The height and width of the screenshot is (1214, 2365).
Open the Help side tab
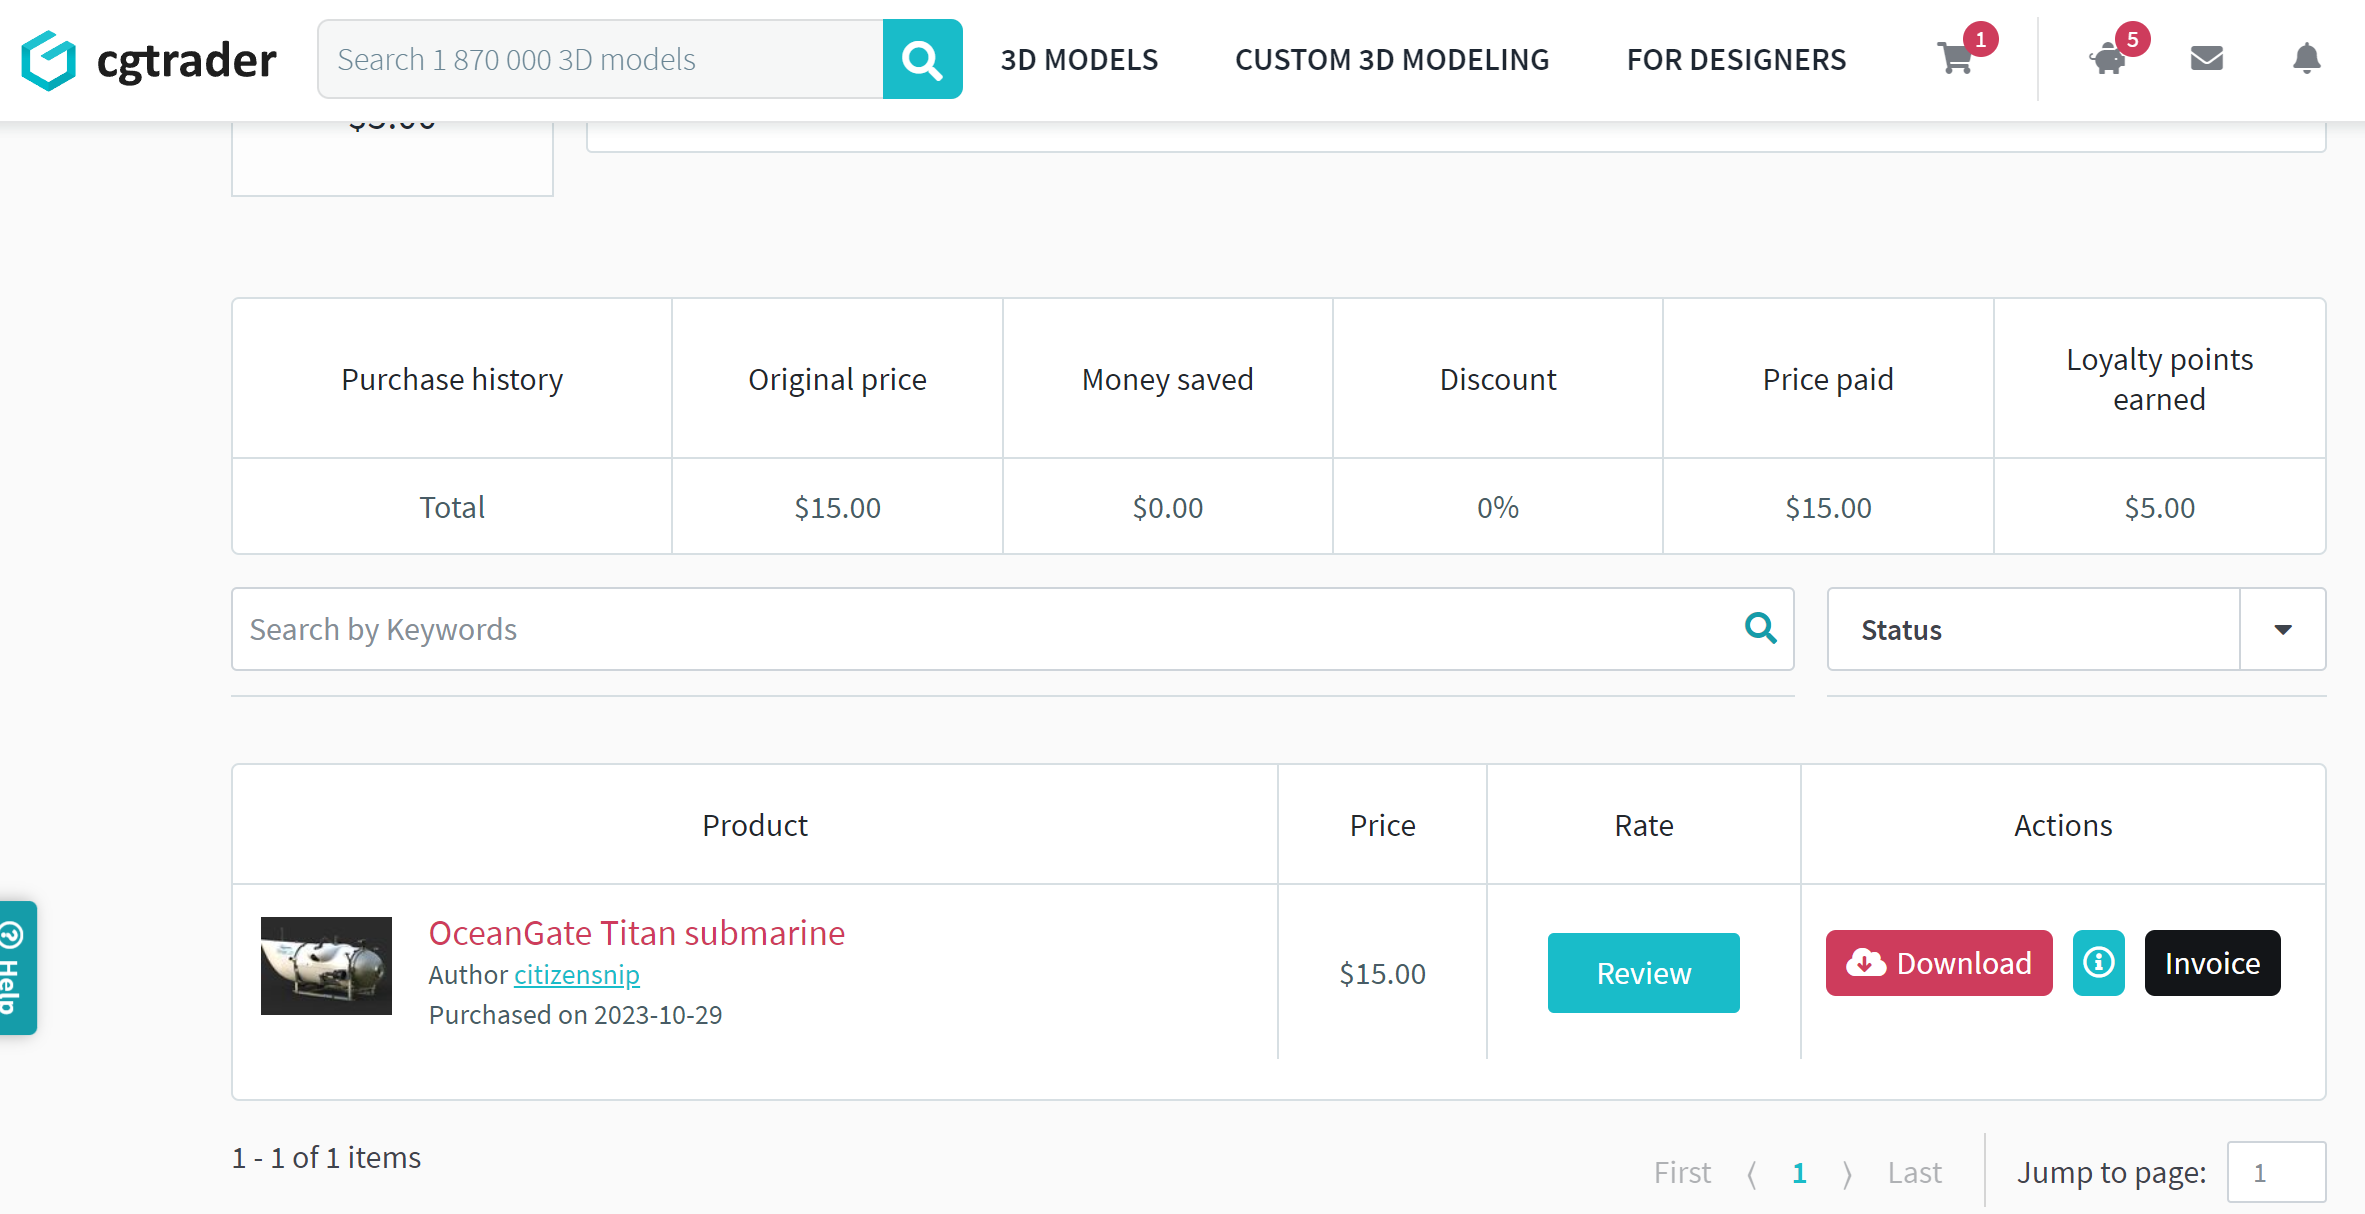pos(17,968)
